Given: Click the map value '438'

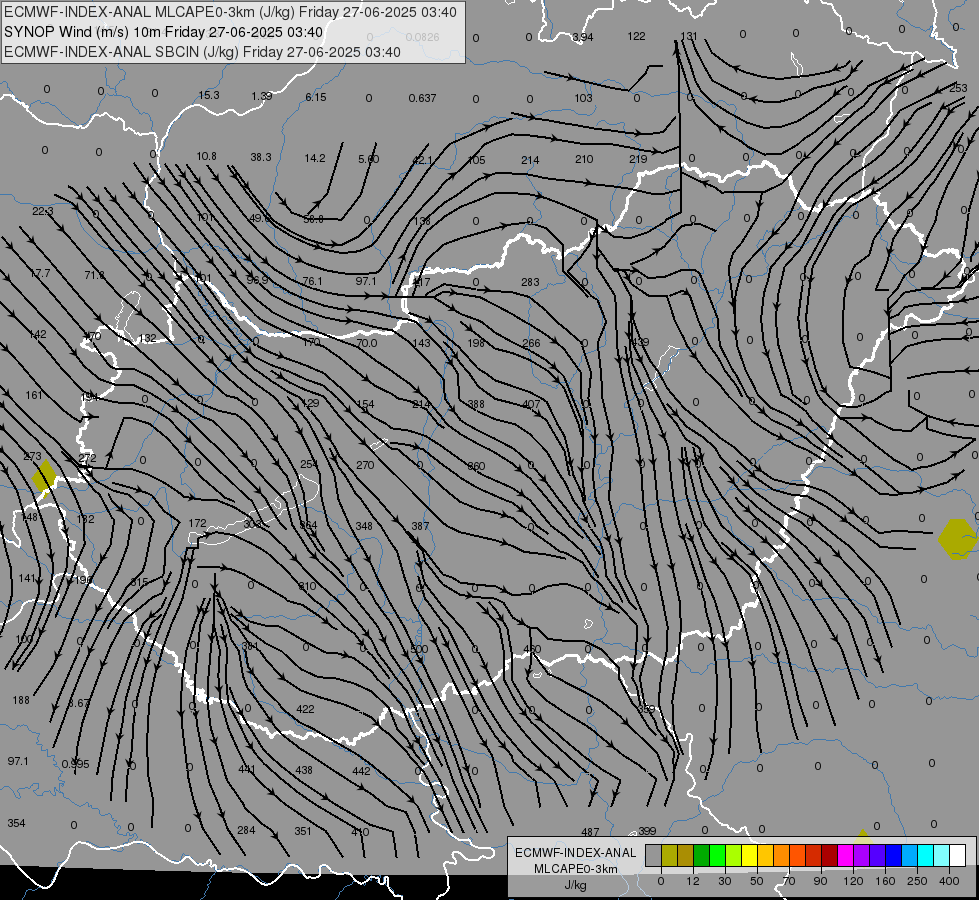Looking at the screenshot, I should pyautogui.click(x=304, y=770).
